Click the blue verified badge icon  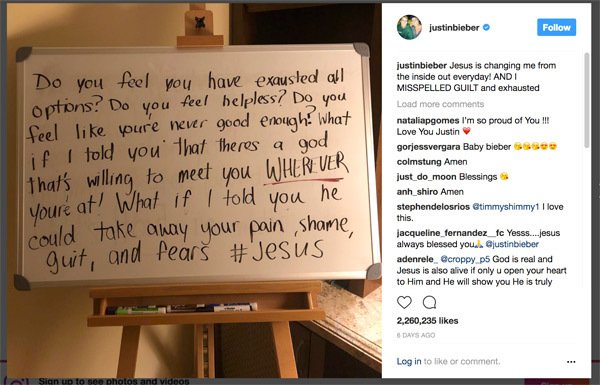coord(486,27)
